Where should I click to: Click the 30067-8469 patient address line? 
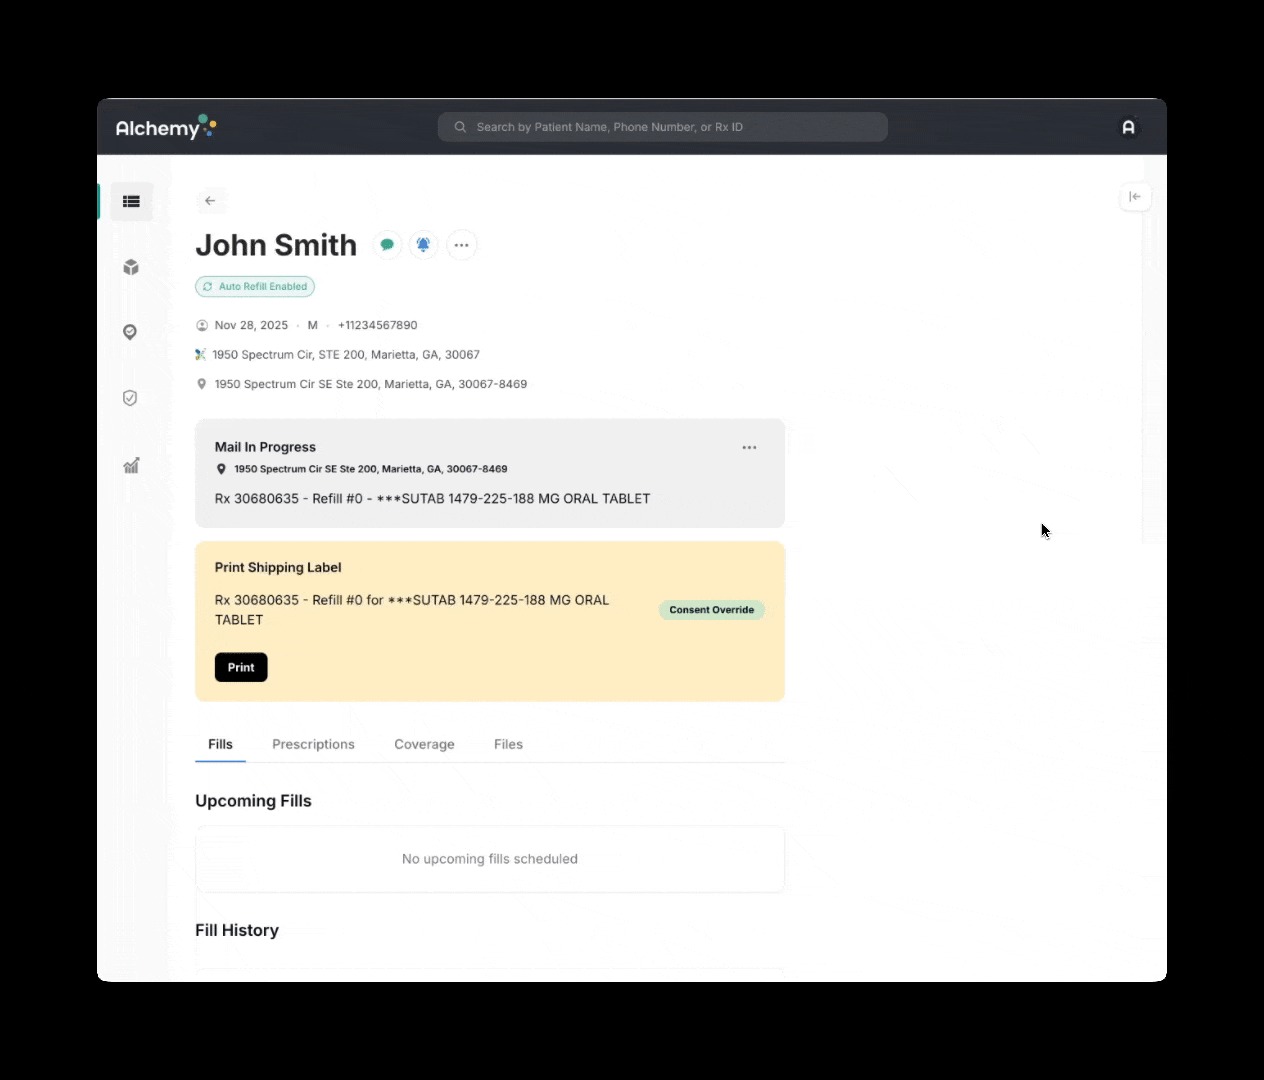click(371, 384)
